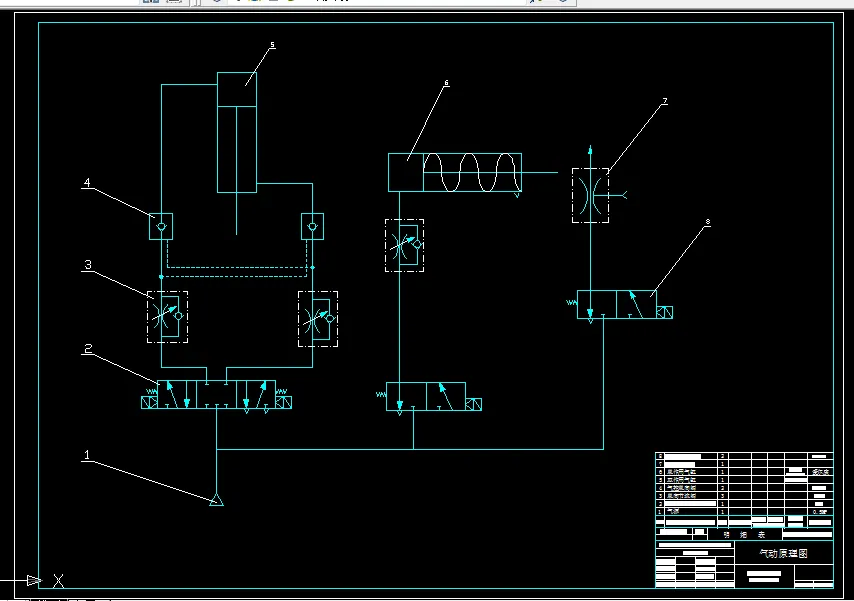
Task: Click the 气动原理图 title text
Action: 783,553
